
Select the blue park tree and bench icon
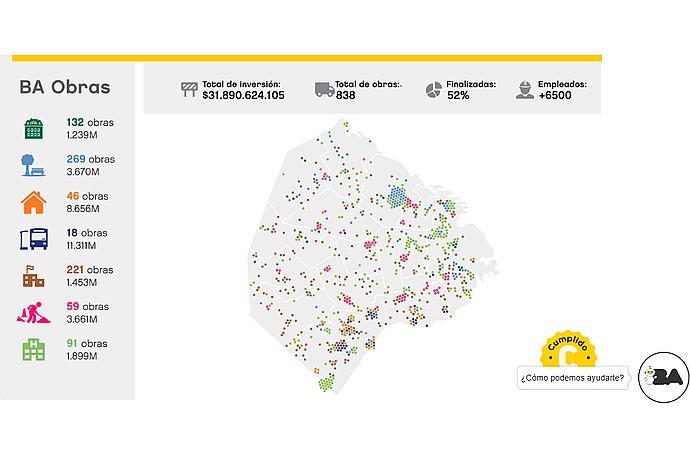tap(33, 166)
